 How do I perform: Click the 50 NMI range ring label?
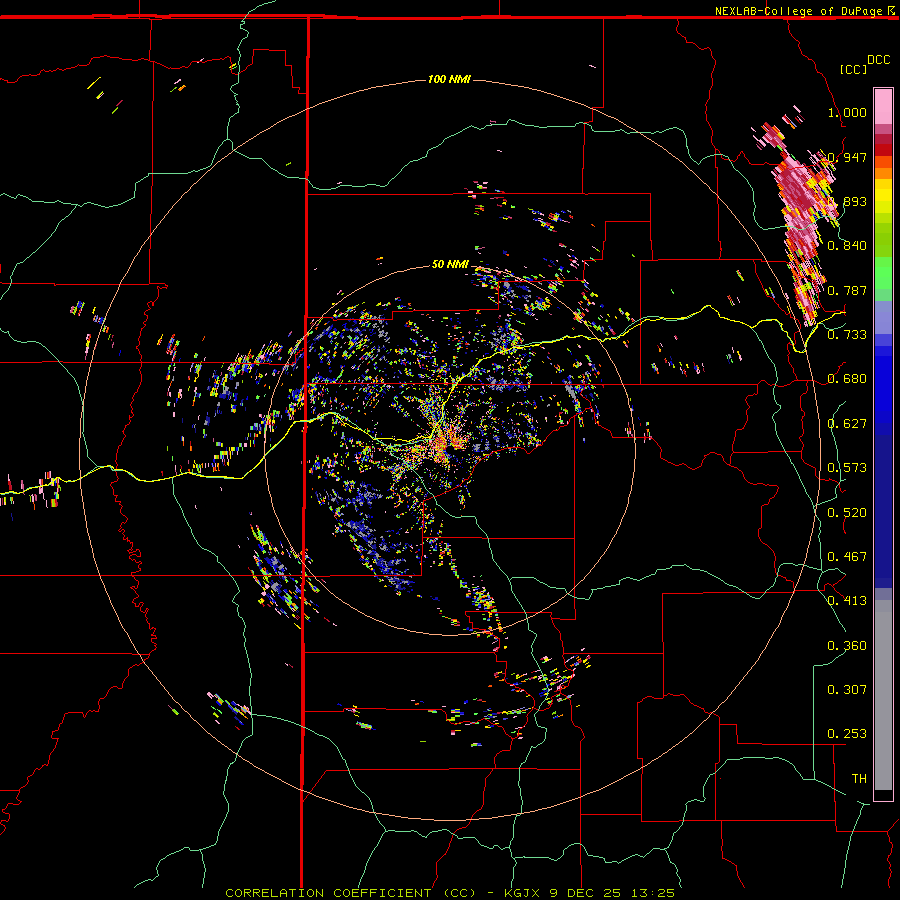450,264
